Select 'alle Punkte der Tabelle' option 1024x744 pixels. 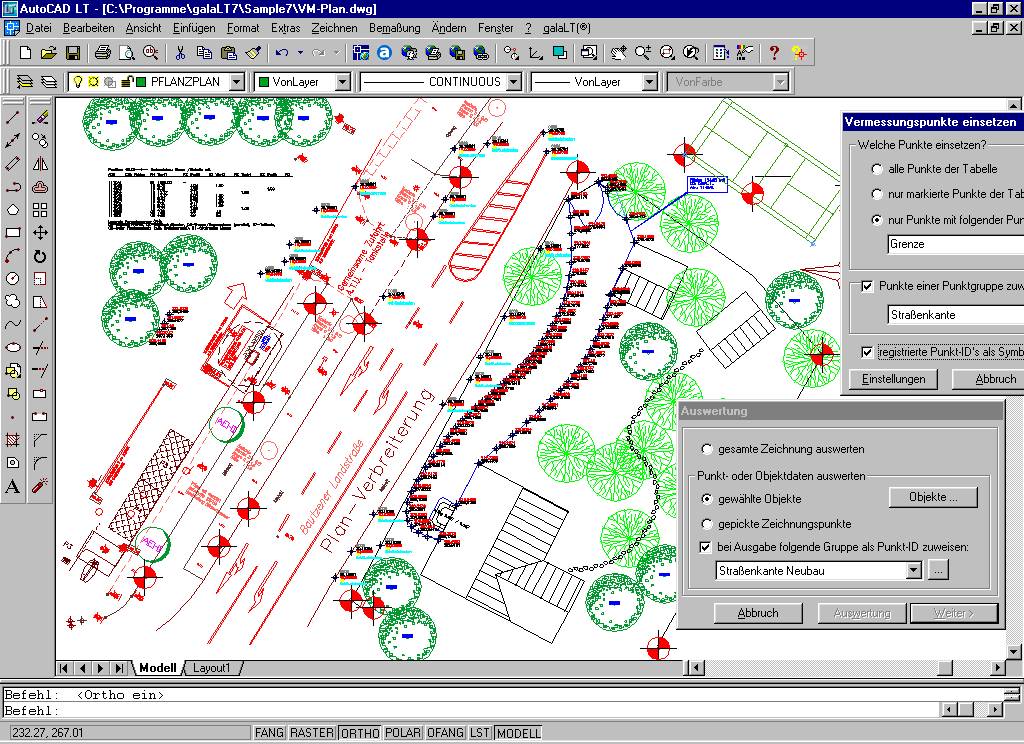tap(878, 169)
